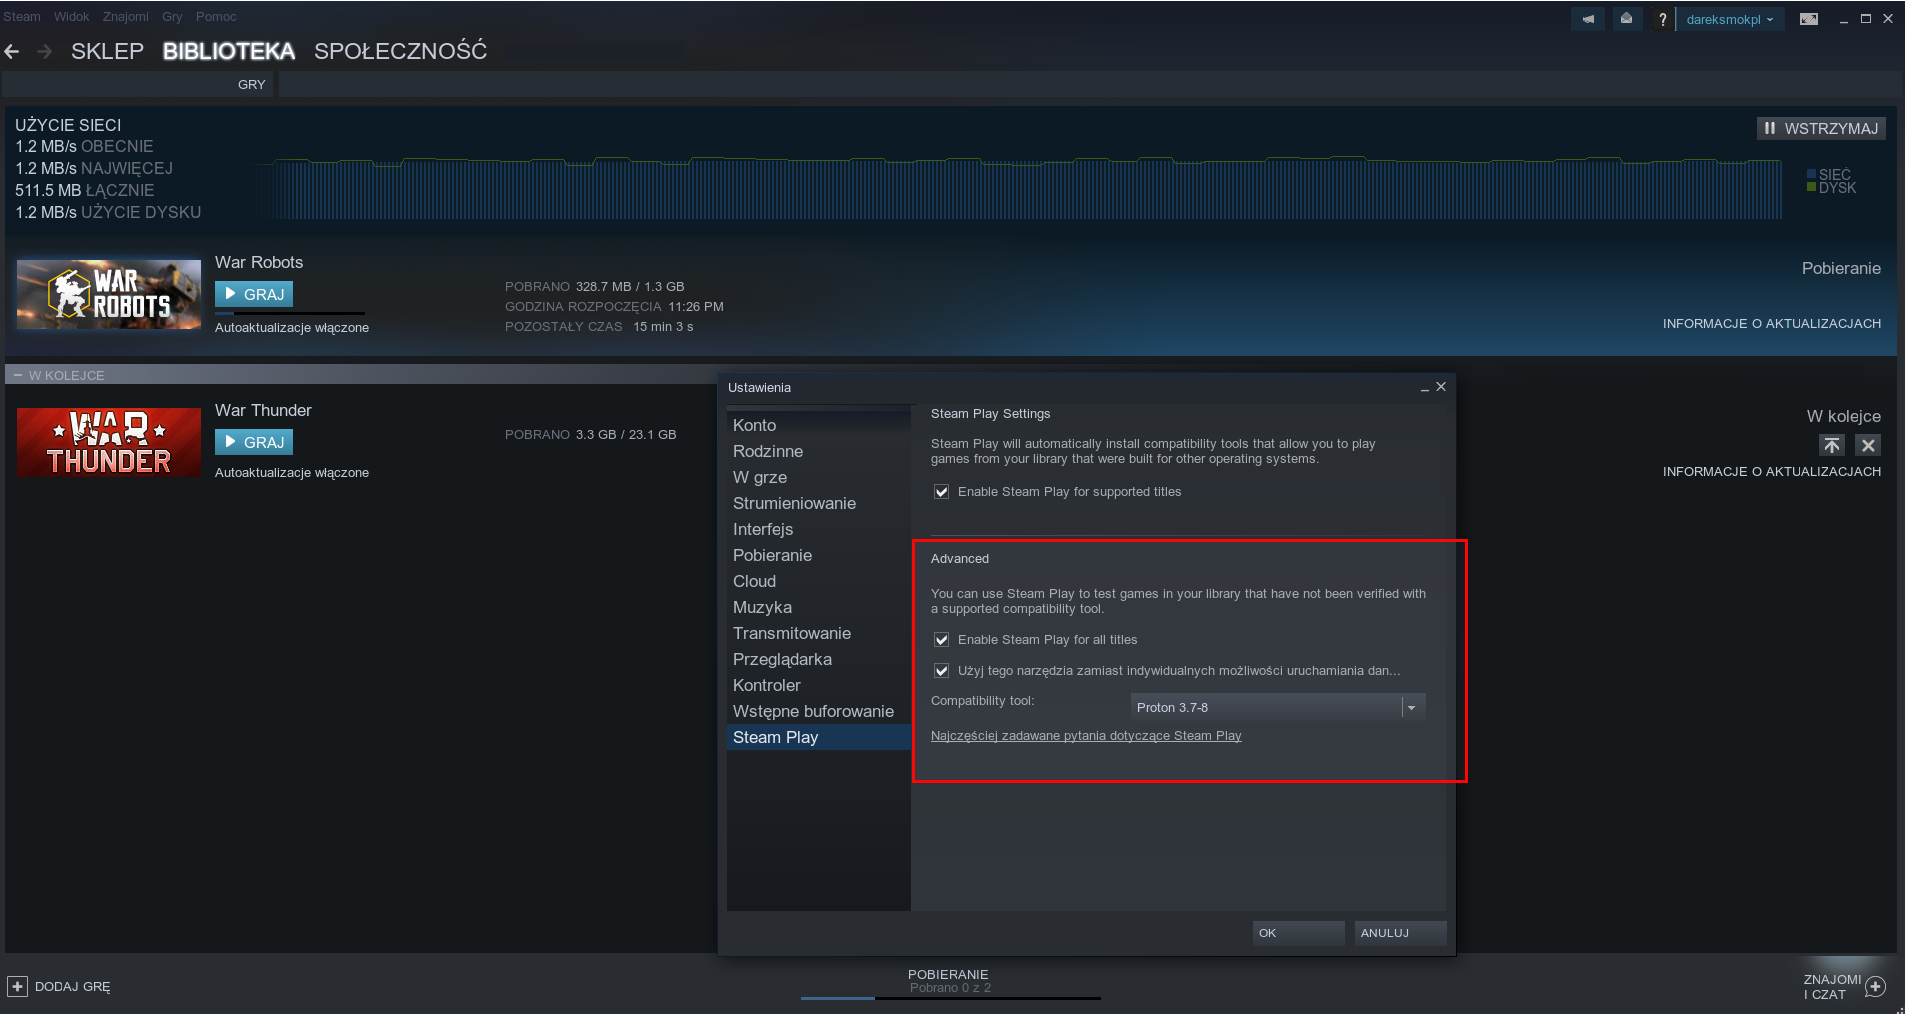This screenshot has height=1014, width=1914.
Task: Click the War Robots game thumbnail
Action: 109,295
